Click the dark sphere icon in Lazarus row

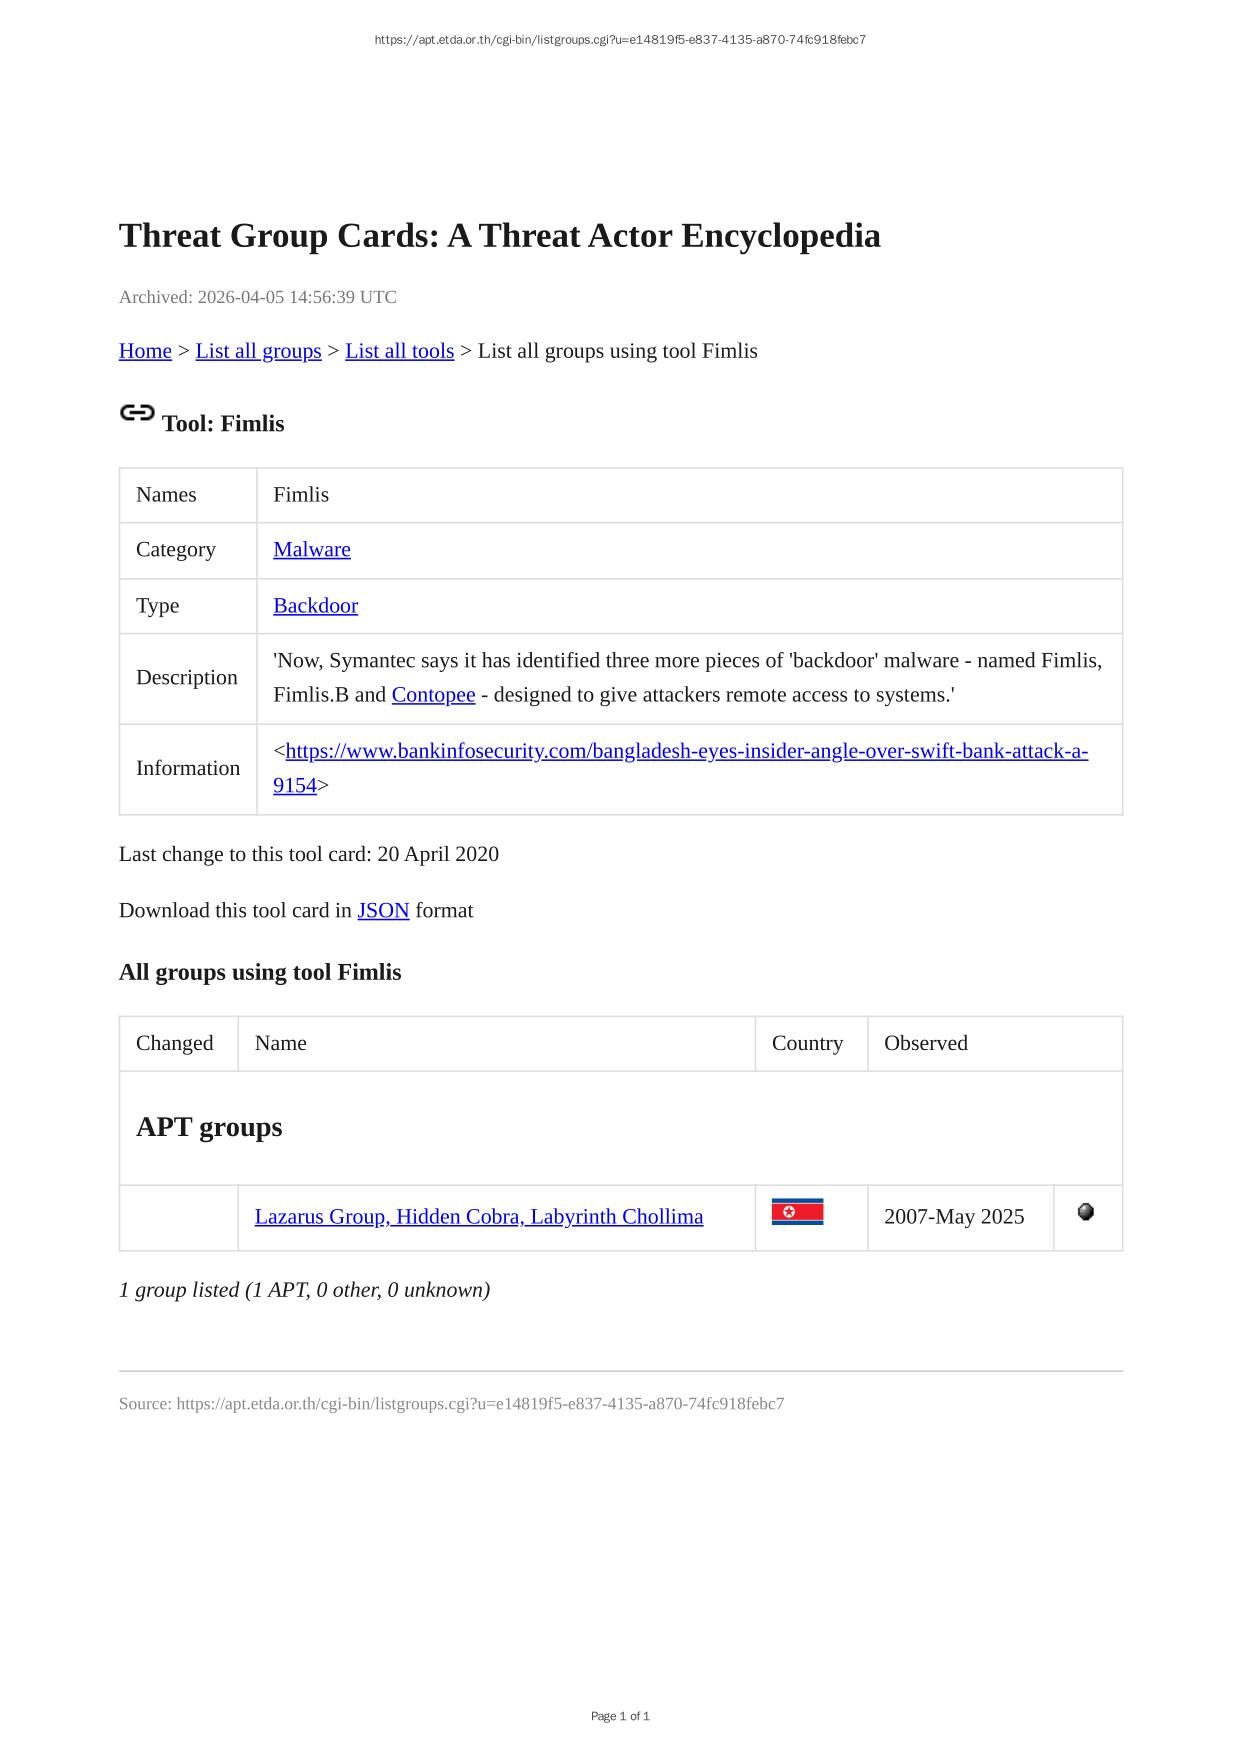[1086, 1212]
